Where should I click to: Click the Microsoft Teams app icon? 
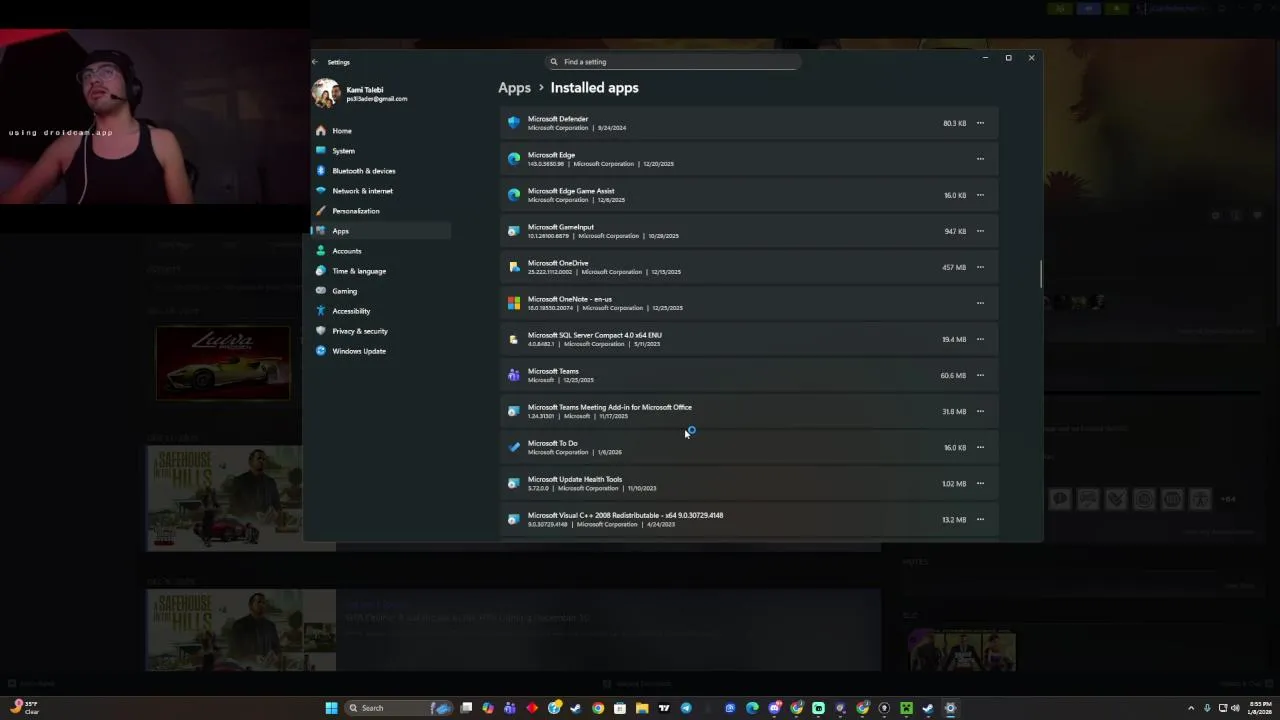click(x=514, y=375)
